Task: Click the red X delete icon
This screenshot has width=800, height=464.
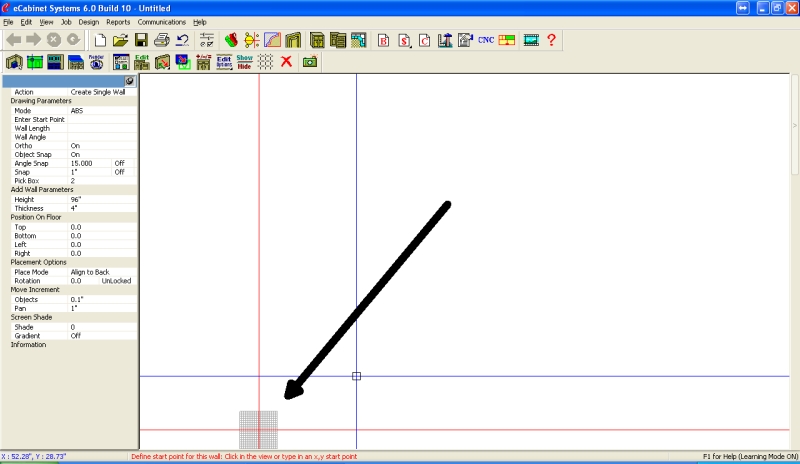Action: tap(286, 61)
